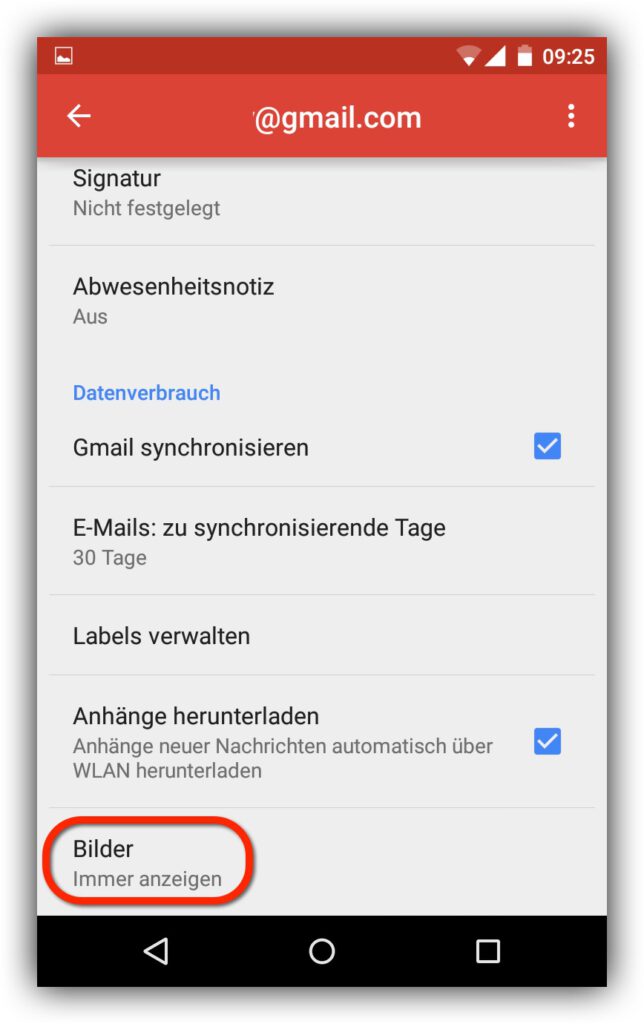Open E-Mails: zu synchronisierende Tage setting

tap(321, 541)
